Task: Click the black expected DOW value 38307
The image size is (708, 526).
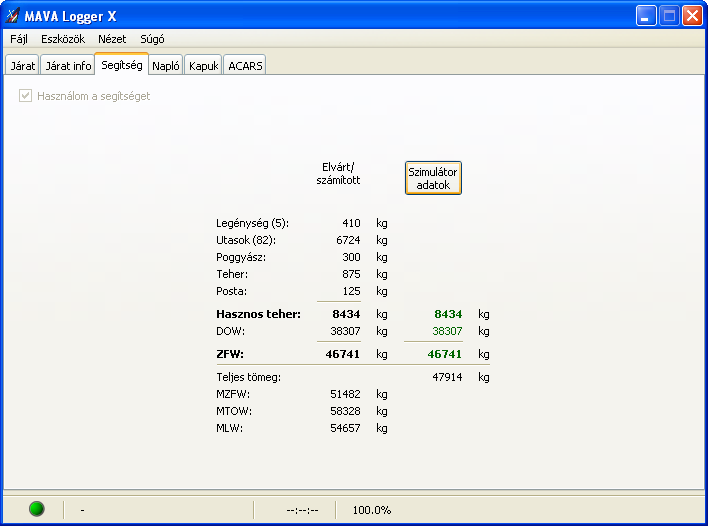Action: [x=345, y=331]
